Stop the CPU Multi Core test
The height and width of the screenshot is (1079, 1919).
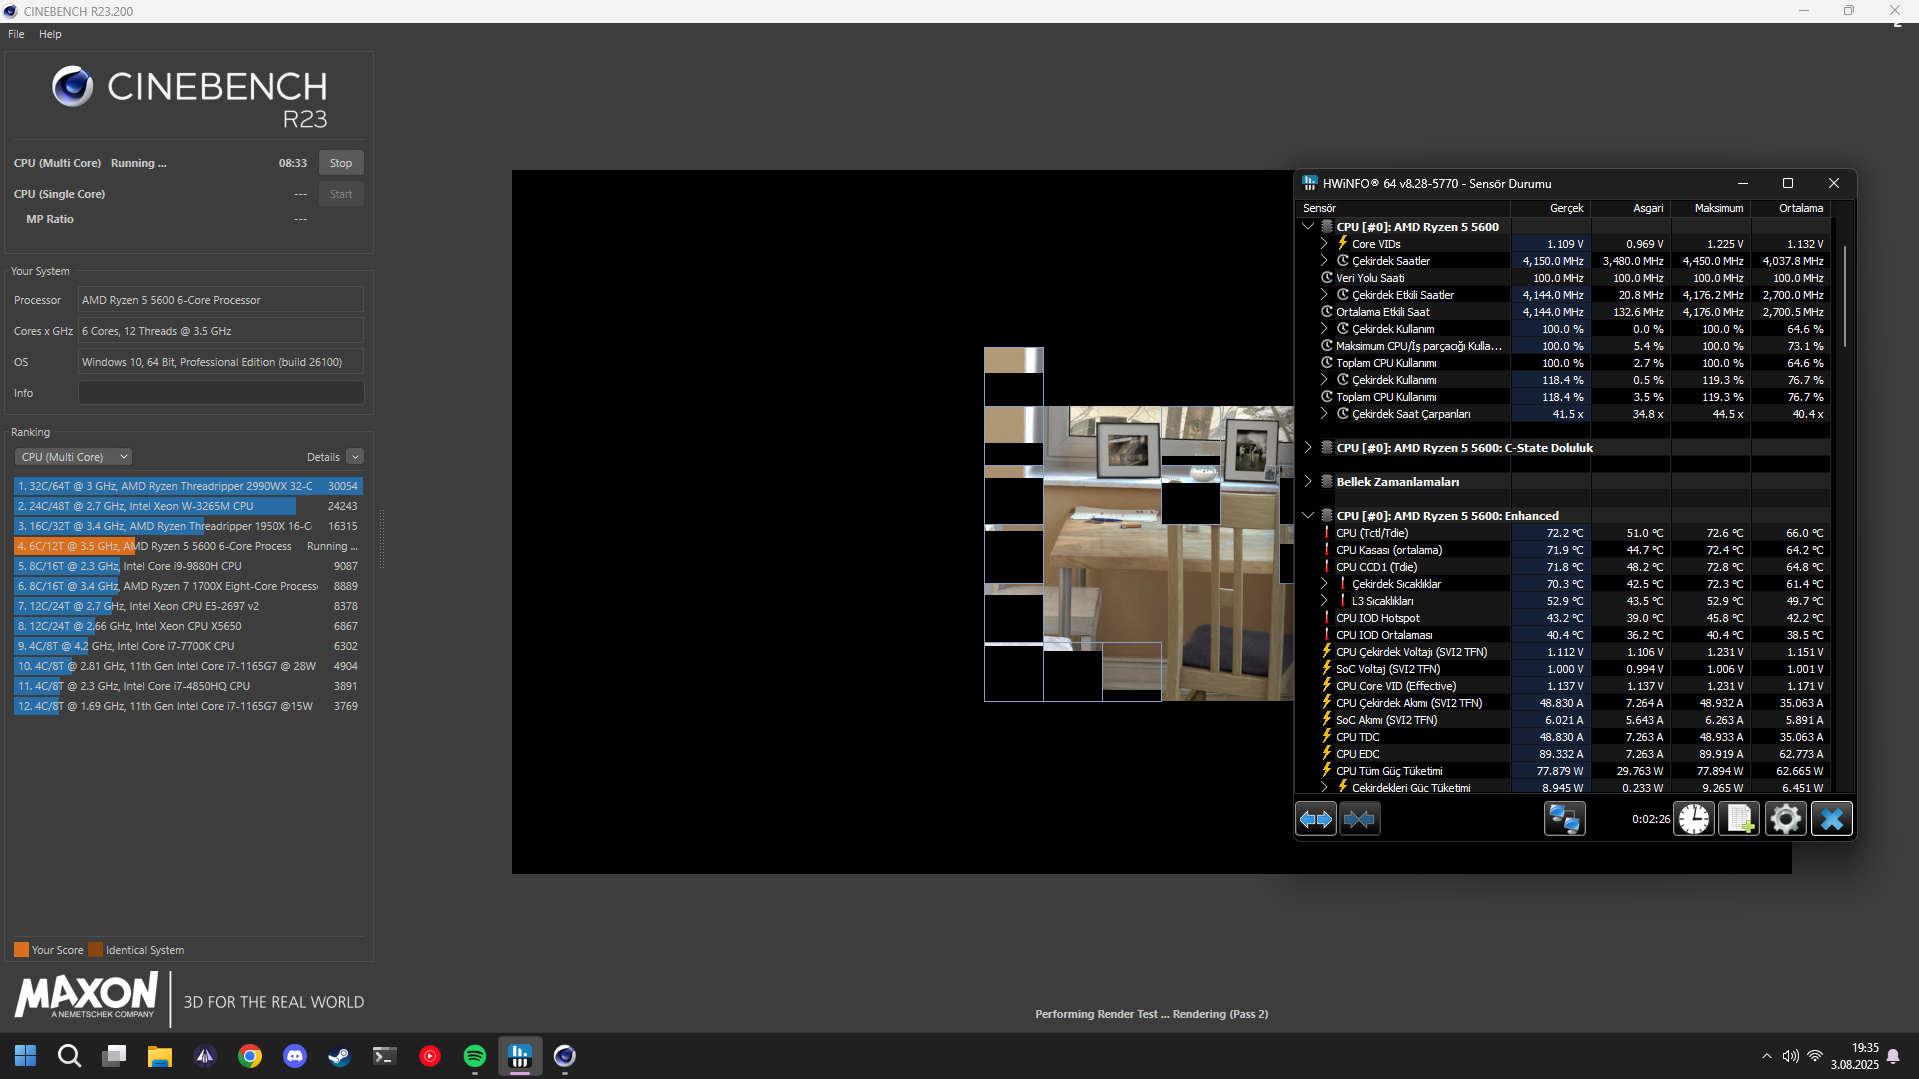(x=341, y=163)
